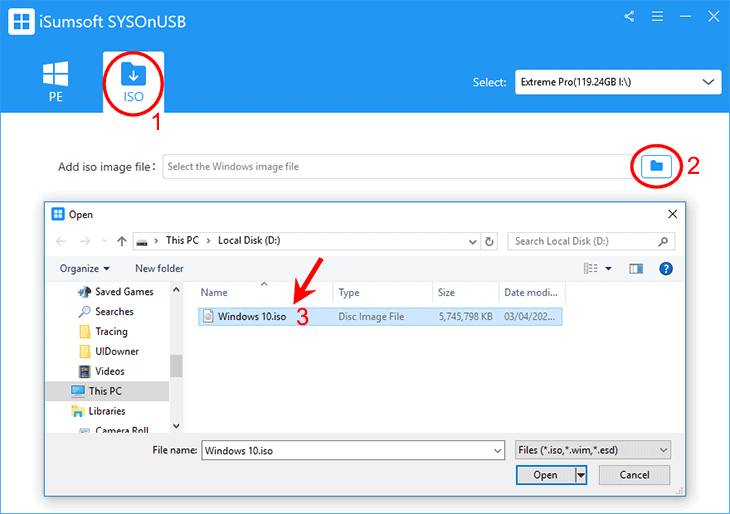Select Saved Games in navigation pane
The height and width of the screenshot is (514, 730).
coord(116,291)
